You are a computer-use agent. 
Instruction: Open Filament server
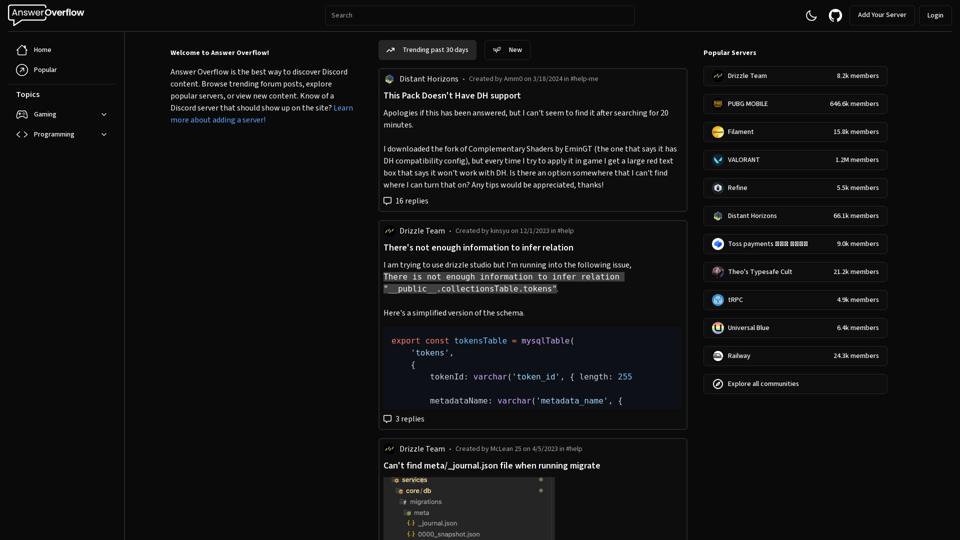(x=795, y=132)
